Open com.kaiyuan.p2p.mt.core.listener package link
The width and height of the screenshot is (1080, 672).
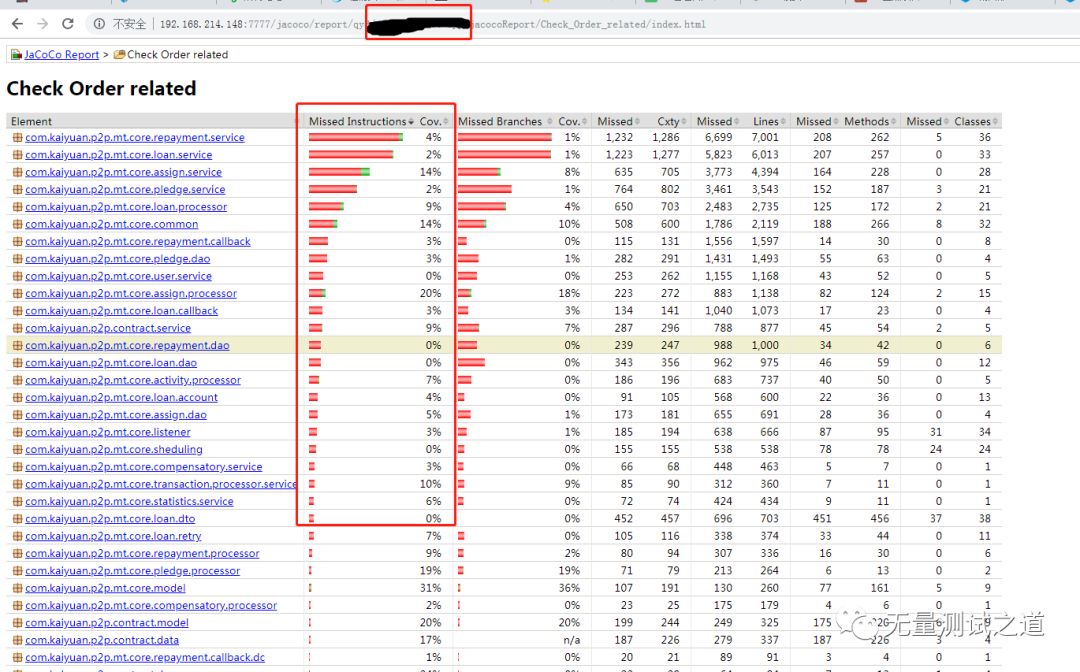click(x=107, y=432)
